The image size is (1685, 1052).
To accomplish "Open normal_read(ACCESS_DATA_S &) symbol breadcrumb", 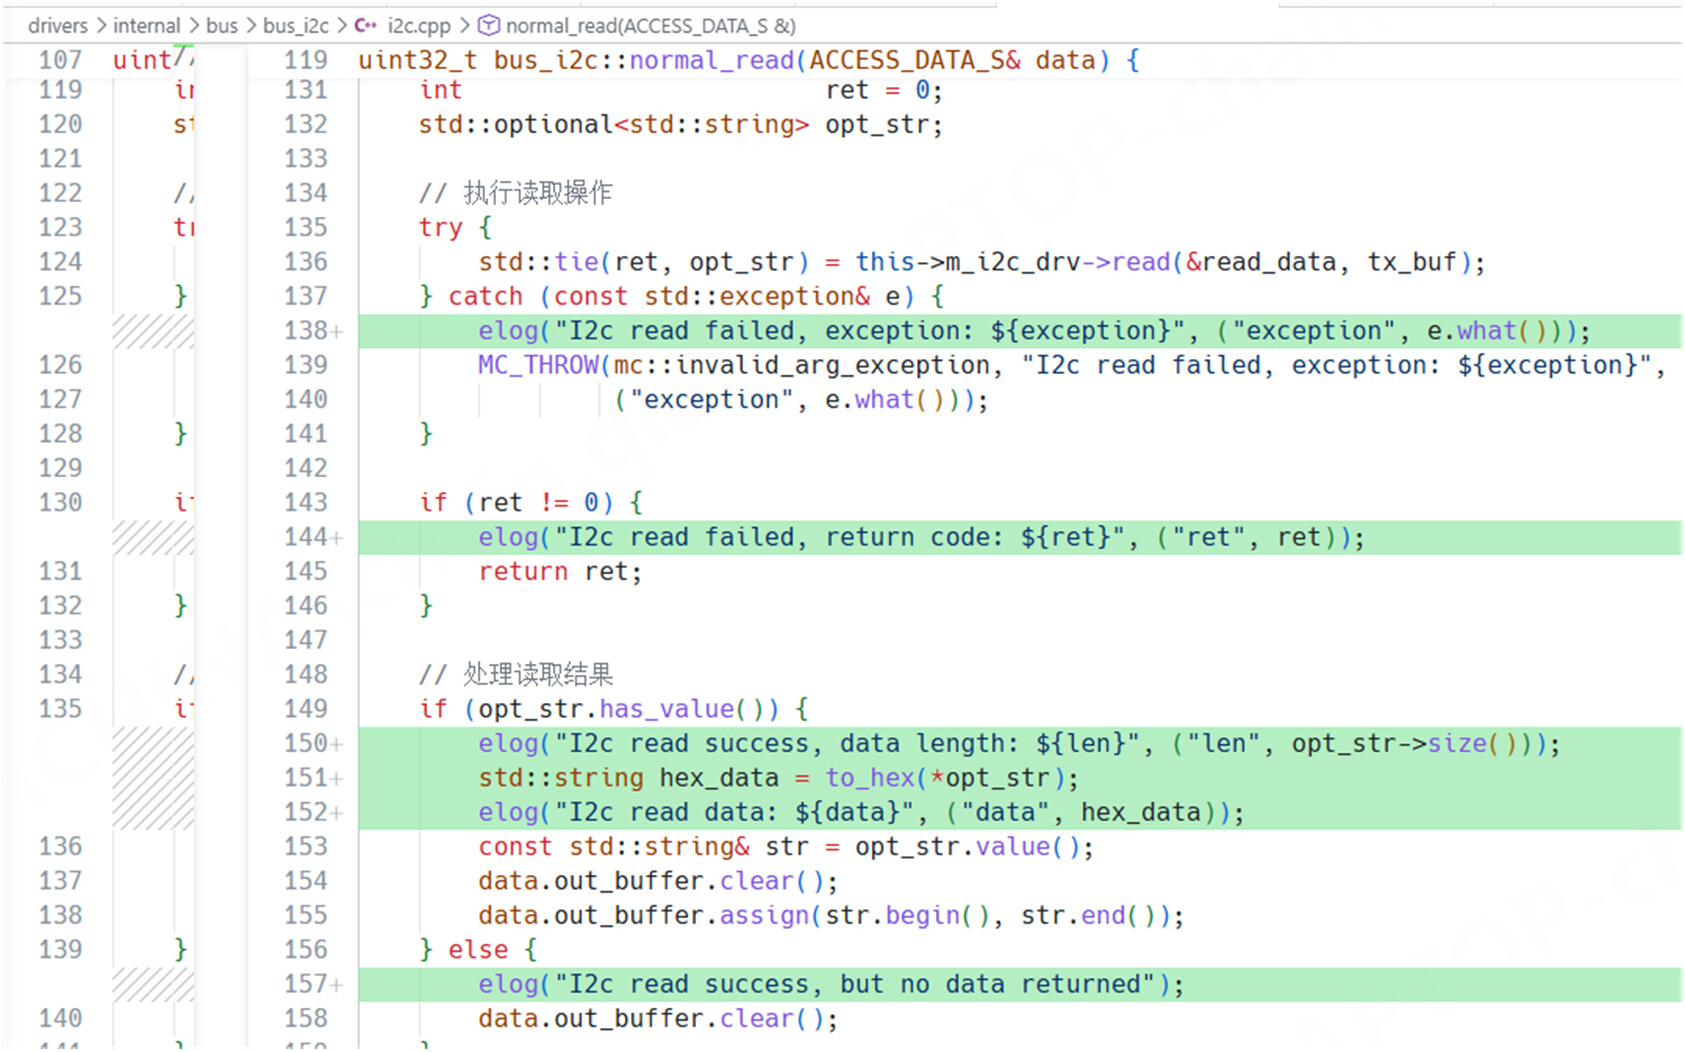I will [650, 26].
